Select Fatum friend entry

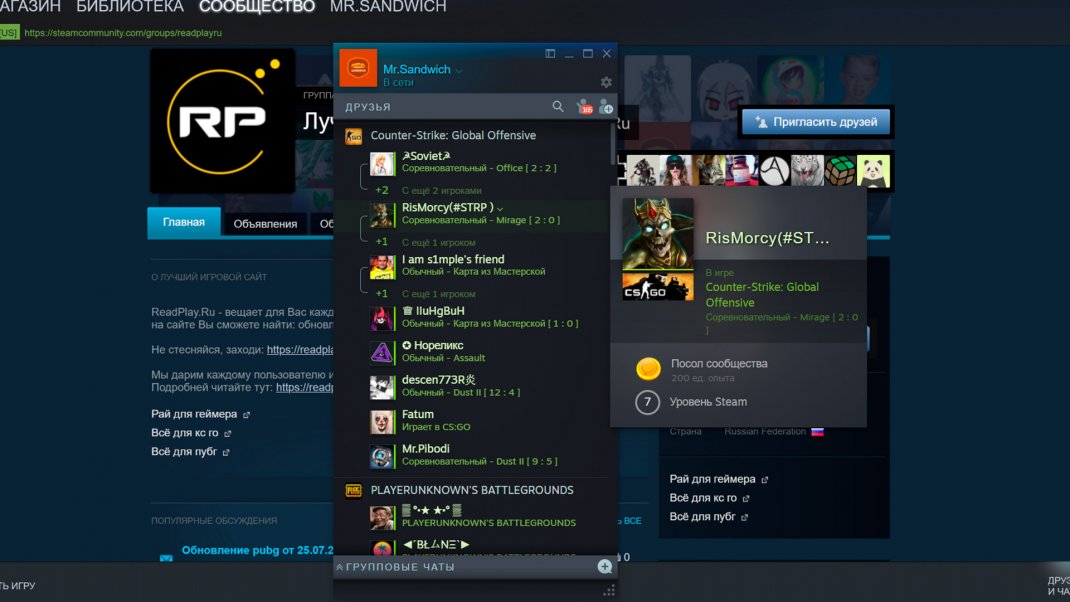point(471,420)
